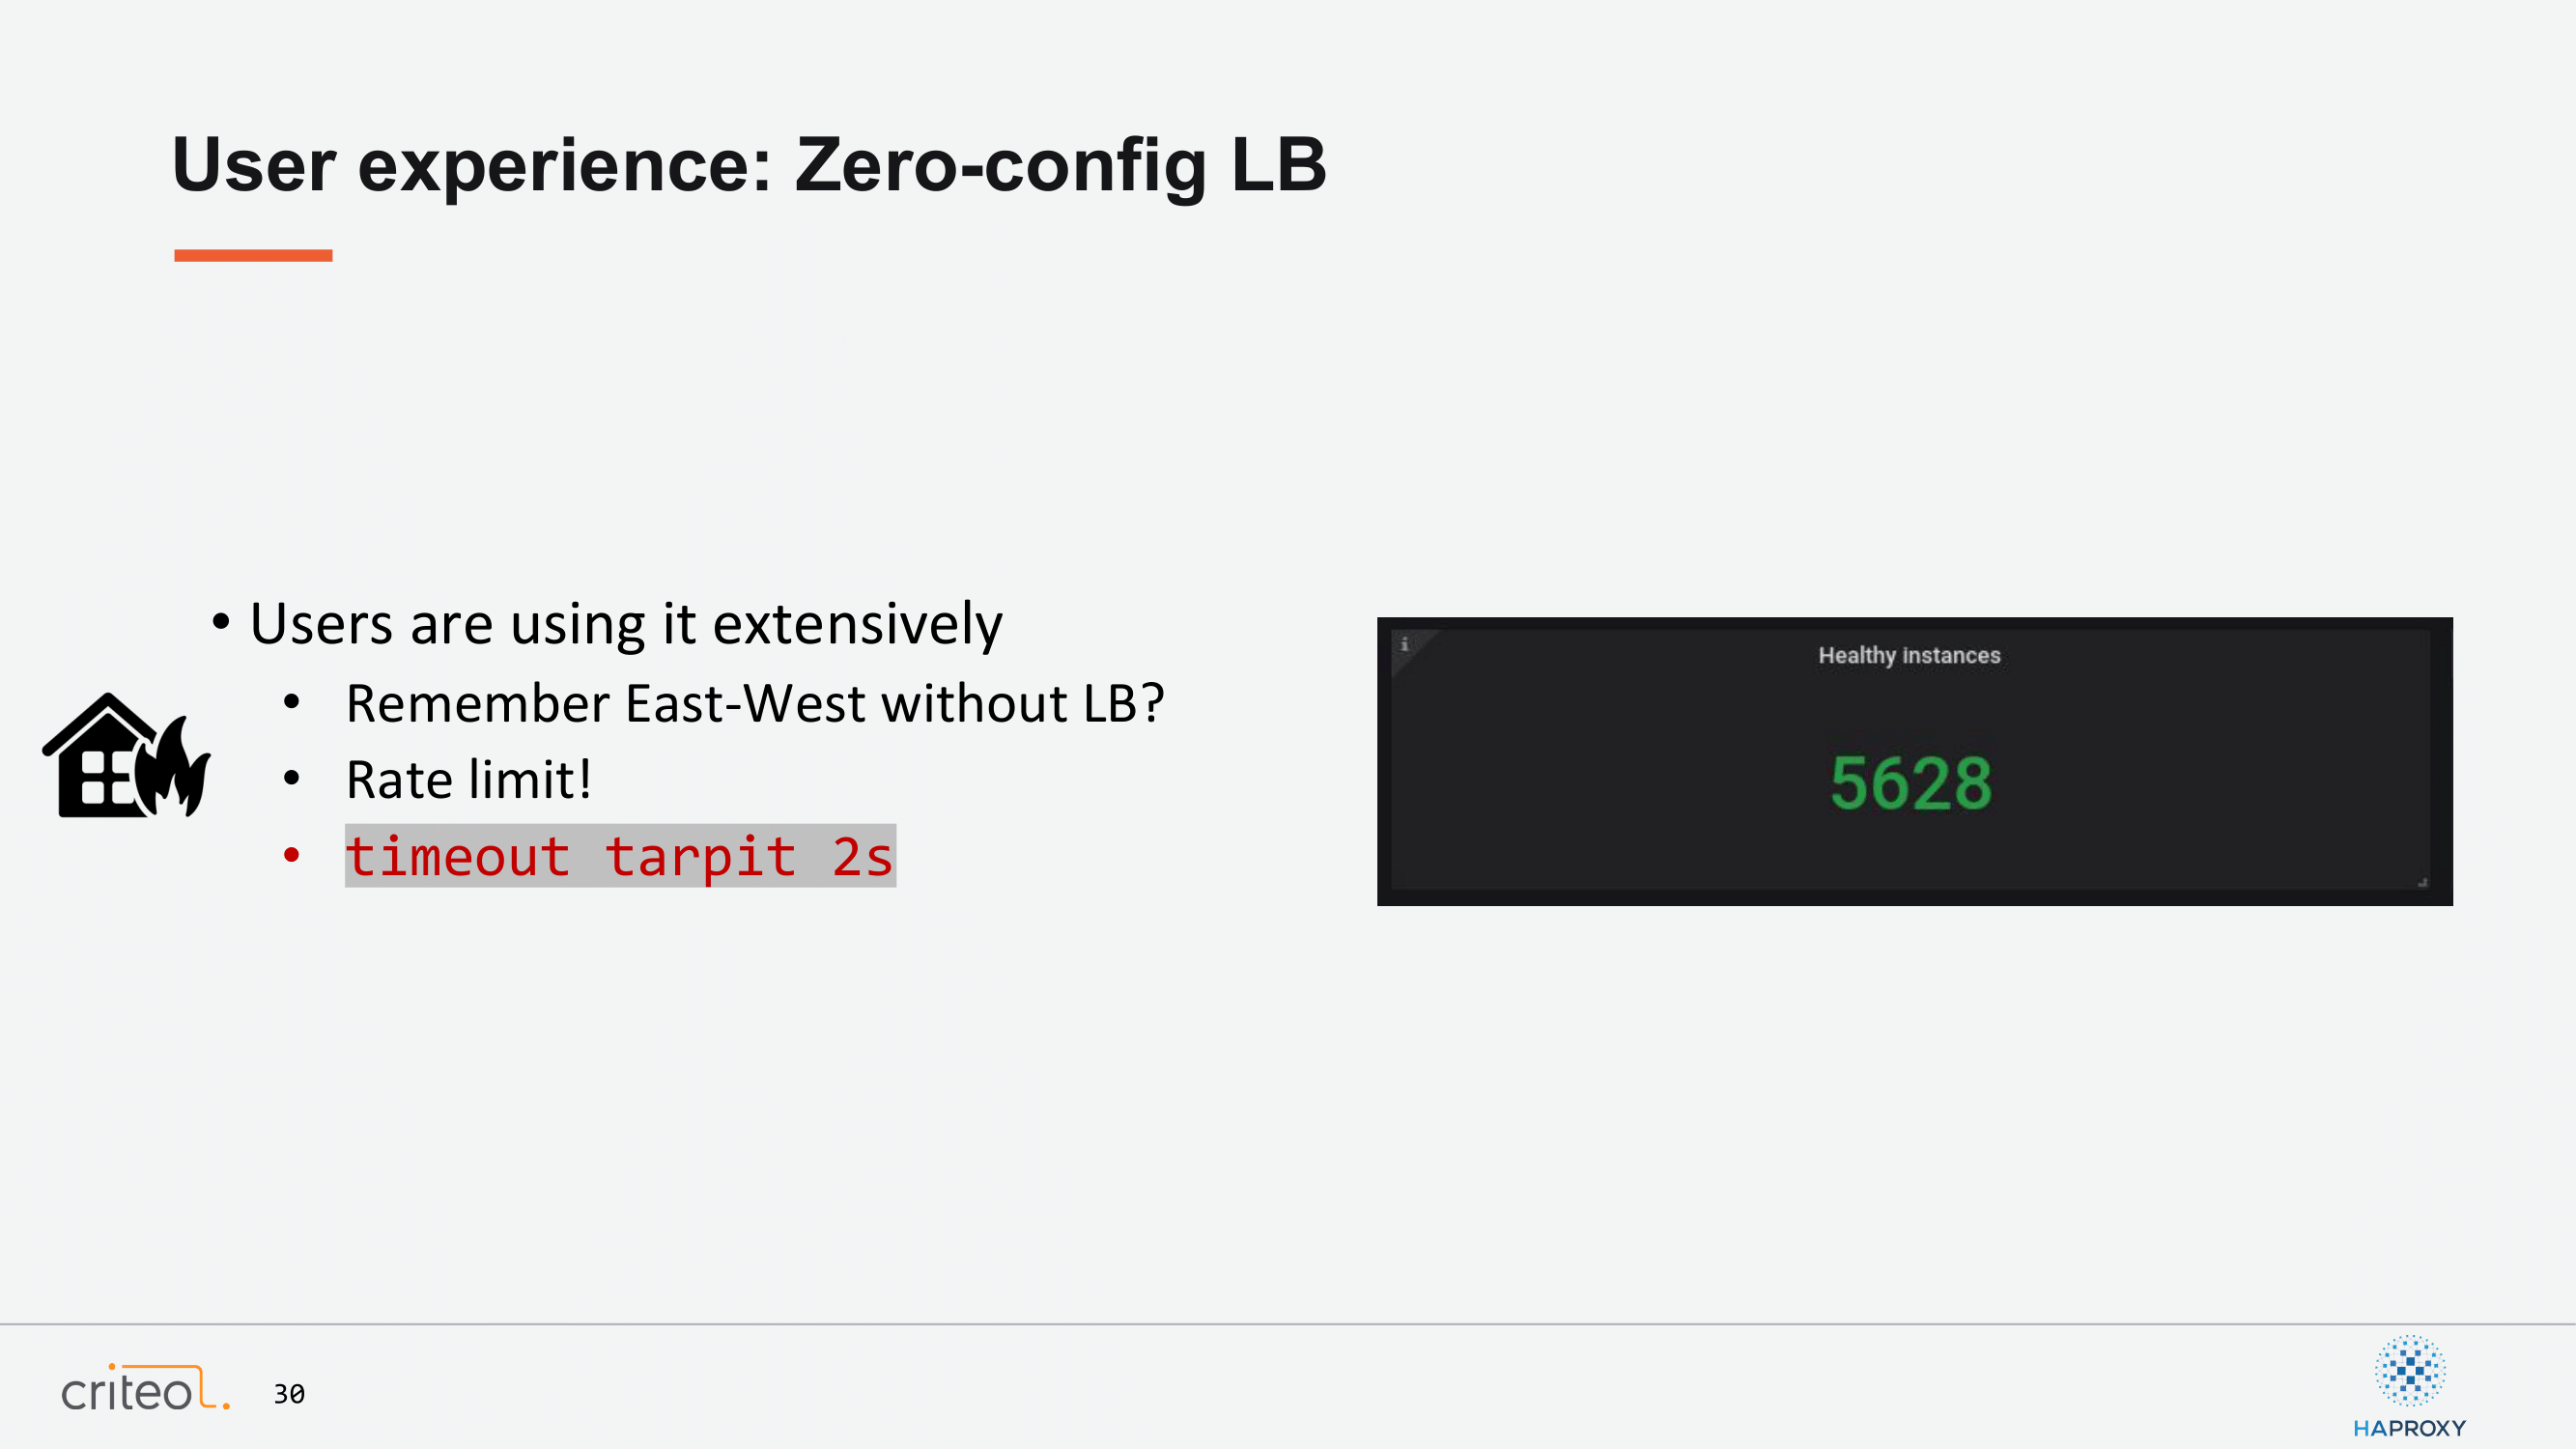
Task: Click the burning house icon
Action: [x=126, y=755]
